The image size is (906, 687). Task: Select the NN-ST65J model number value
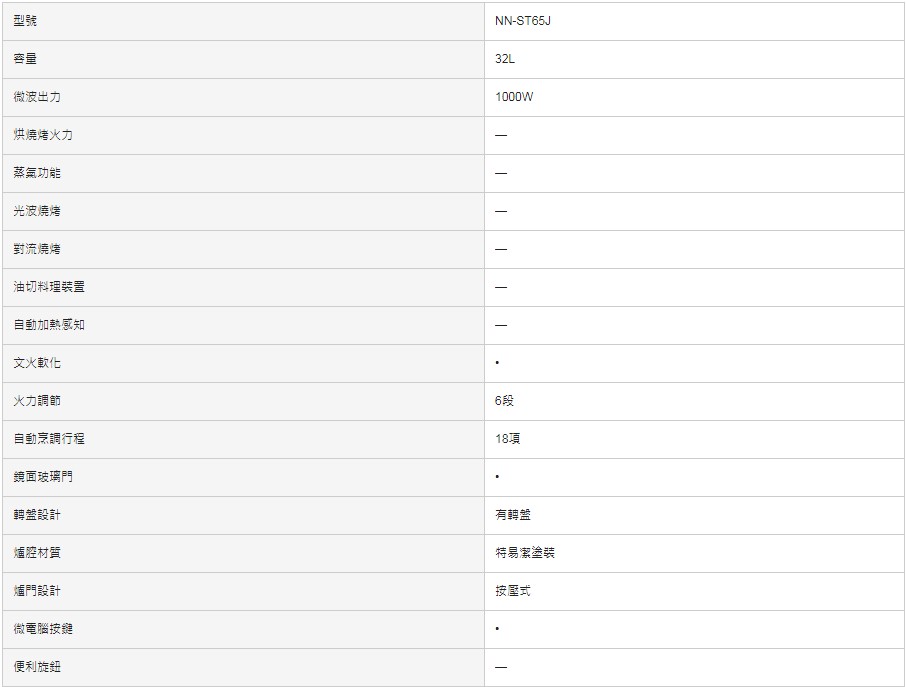[x=522, y=21]
